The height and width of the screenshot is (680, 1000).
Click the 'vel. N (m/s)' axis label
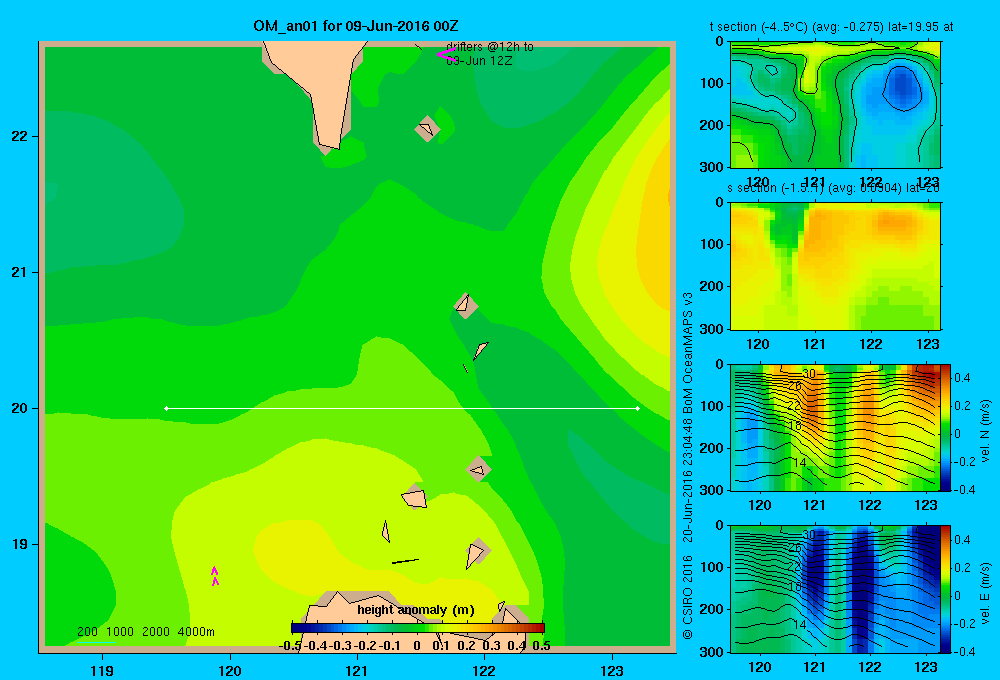coord(985,431)
